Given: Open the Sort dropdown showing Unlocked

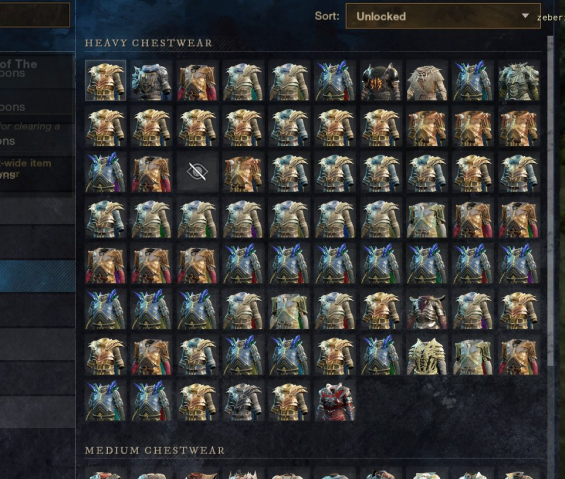Looking at the screenshot, I should click(x=443, y=16).
